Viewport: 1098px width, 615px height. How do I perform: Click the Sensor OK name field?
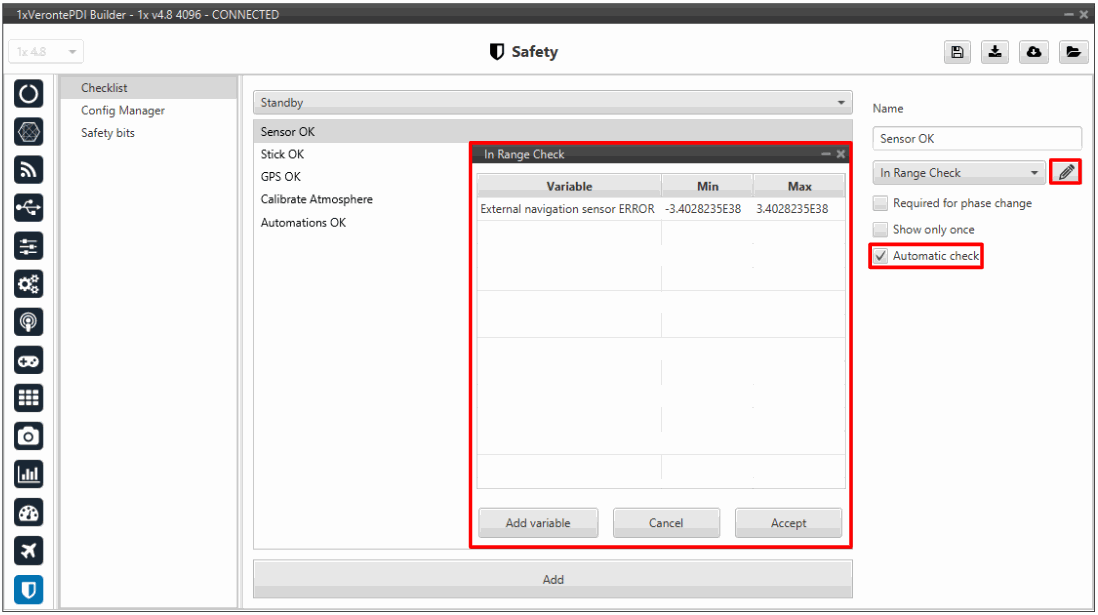click(x=976, y=139)
